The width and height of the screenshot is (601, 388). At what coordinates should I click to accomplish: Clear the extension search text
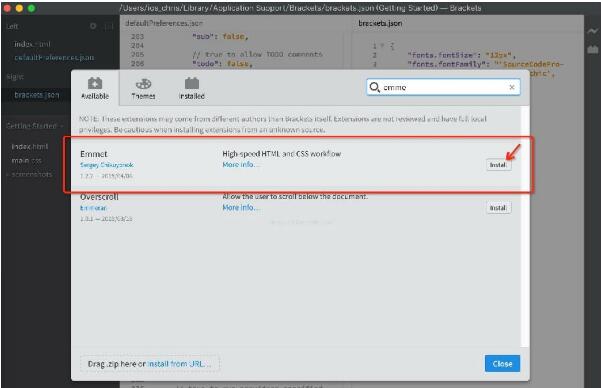[512, 87]
